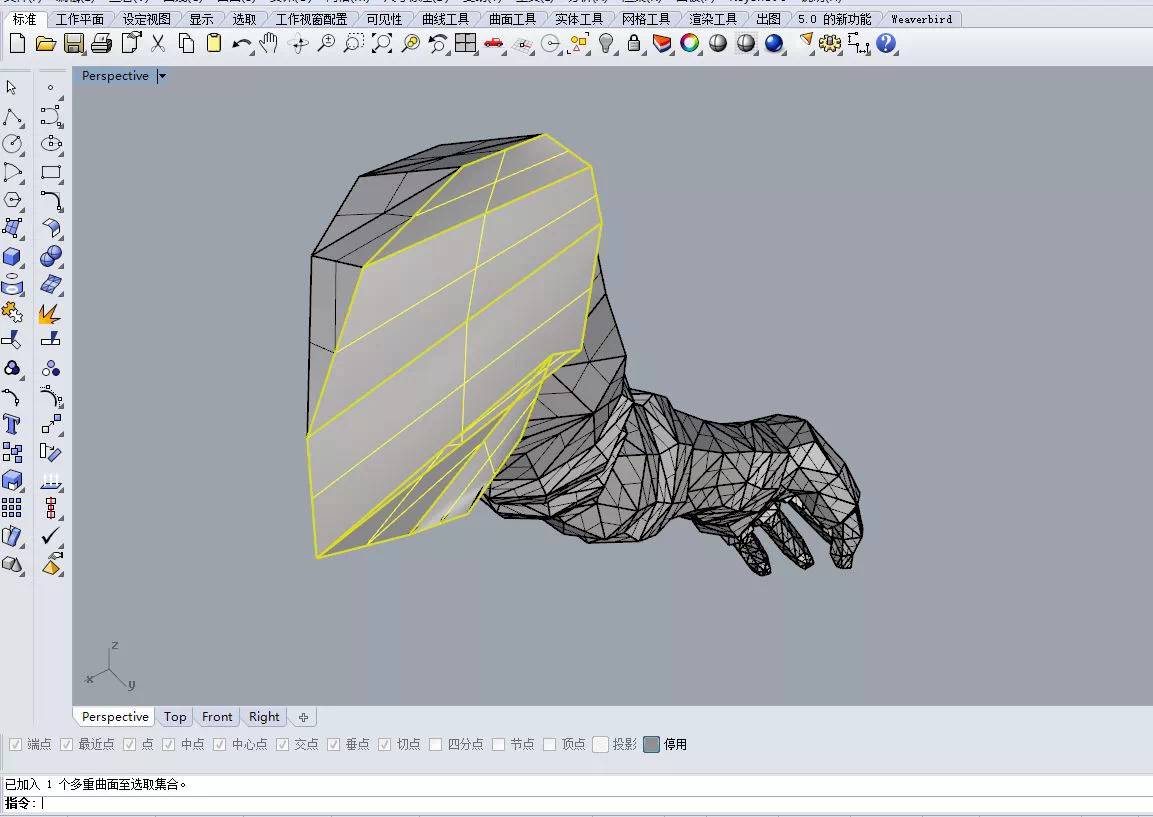The width and height of the screenshot is (1153, 817).
Task: Select the Zoom extents magnifier icon
Action: [x=380, y=44]
